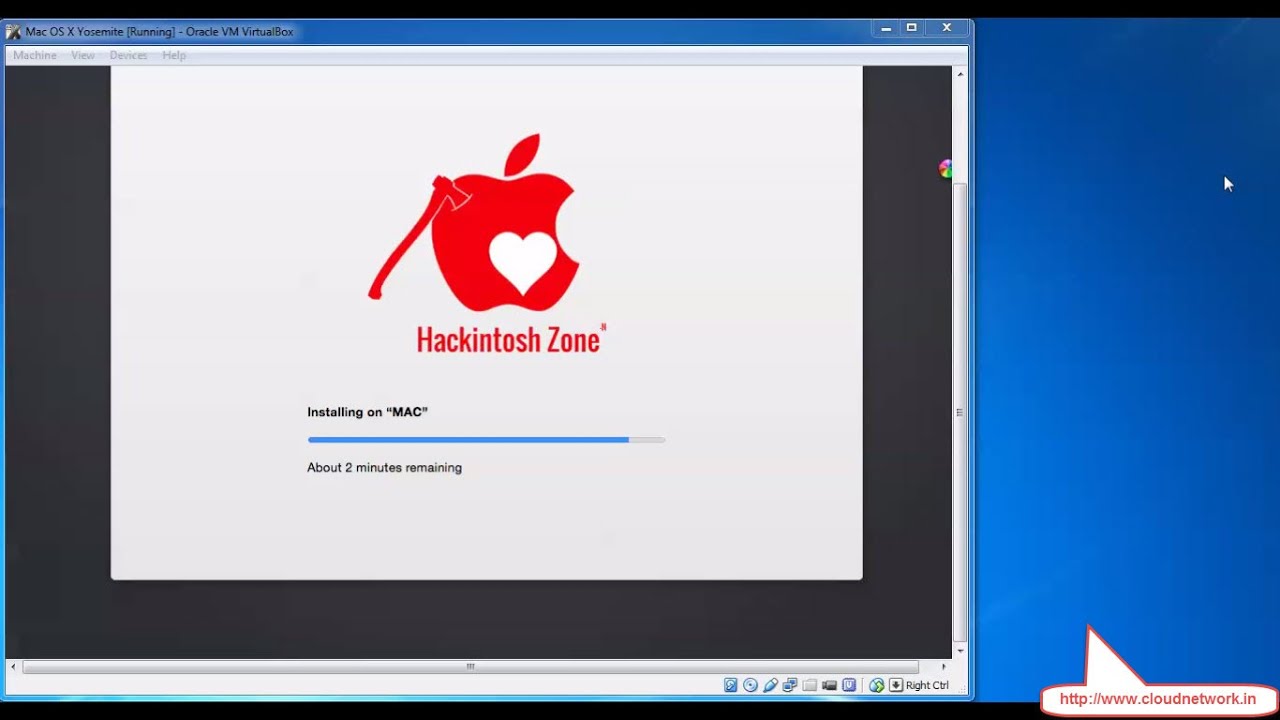The height and width of the screenshot is (720, 1280).
Task: Click the CPU virtualization status icon
Action: tap(849, 685)
